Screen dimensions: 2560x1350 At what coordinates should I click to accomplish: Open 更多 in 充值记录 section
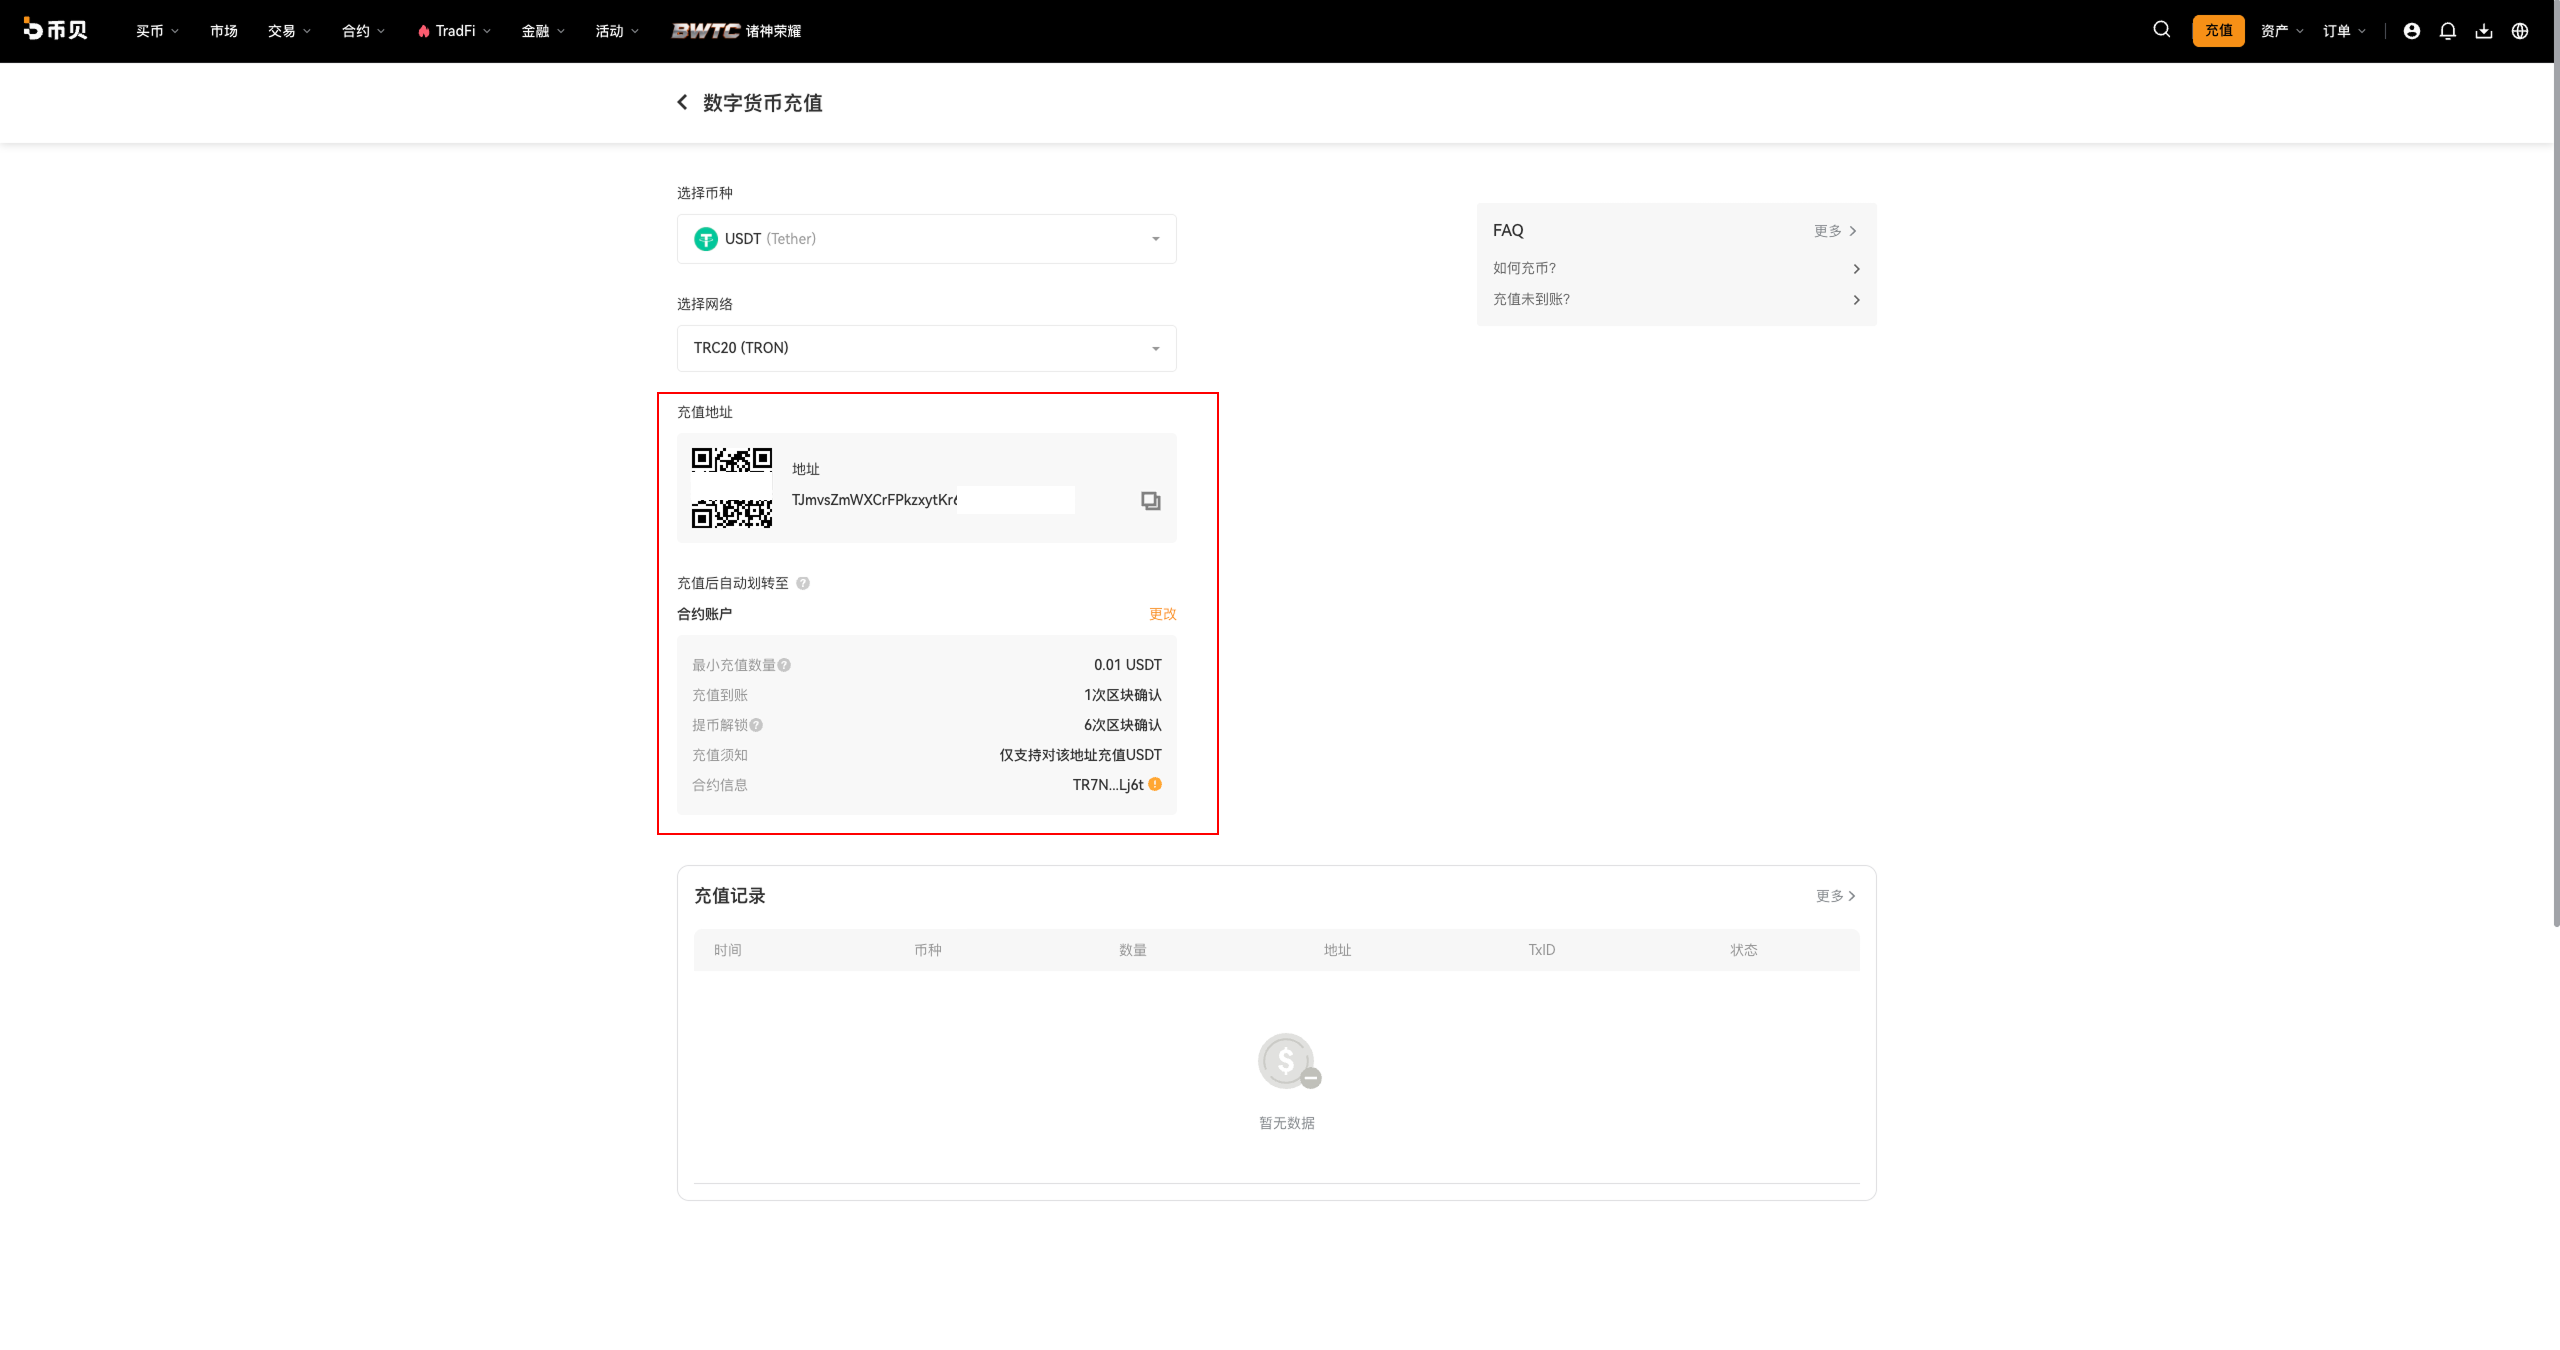click(x=1836, y=896)
